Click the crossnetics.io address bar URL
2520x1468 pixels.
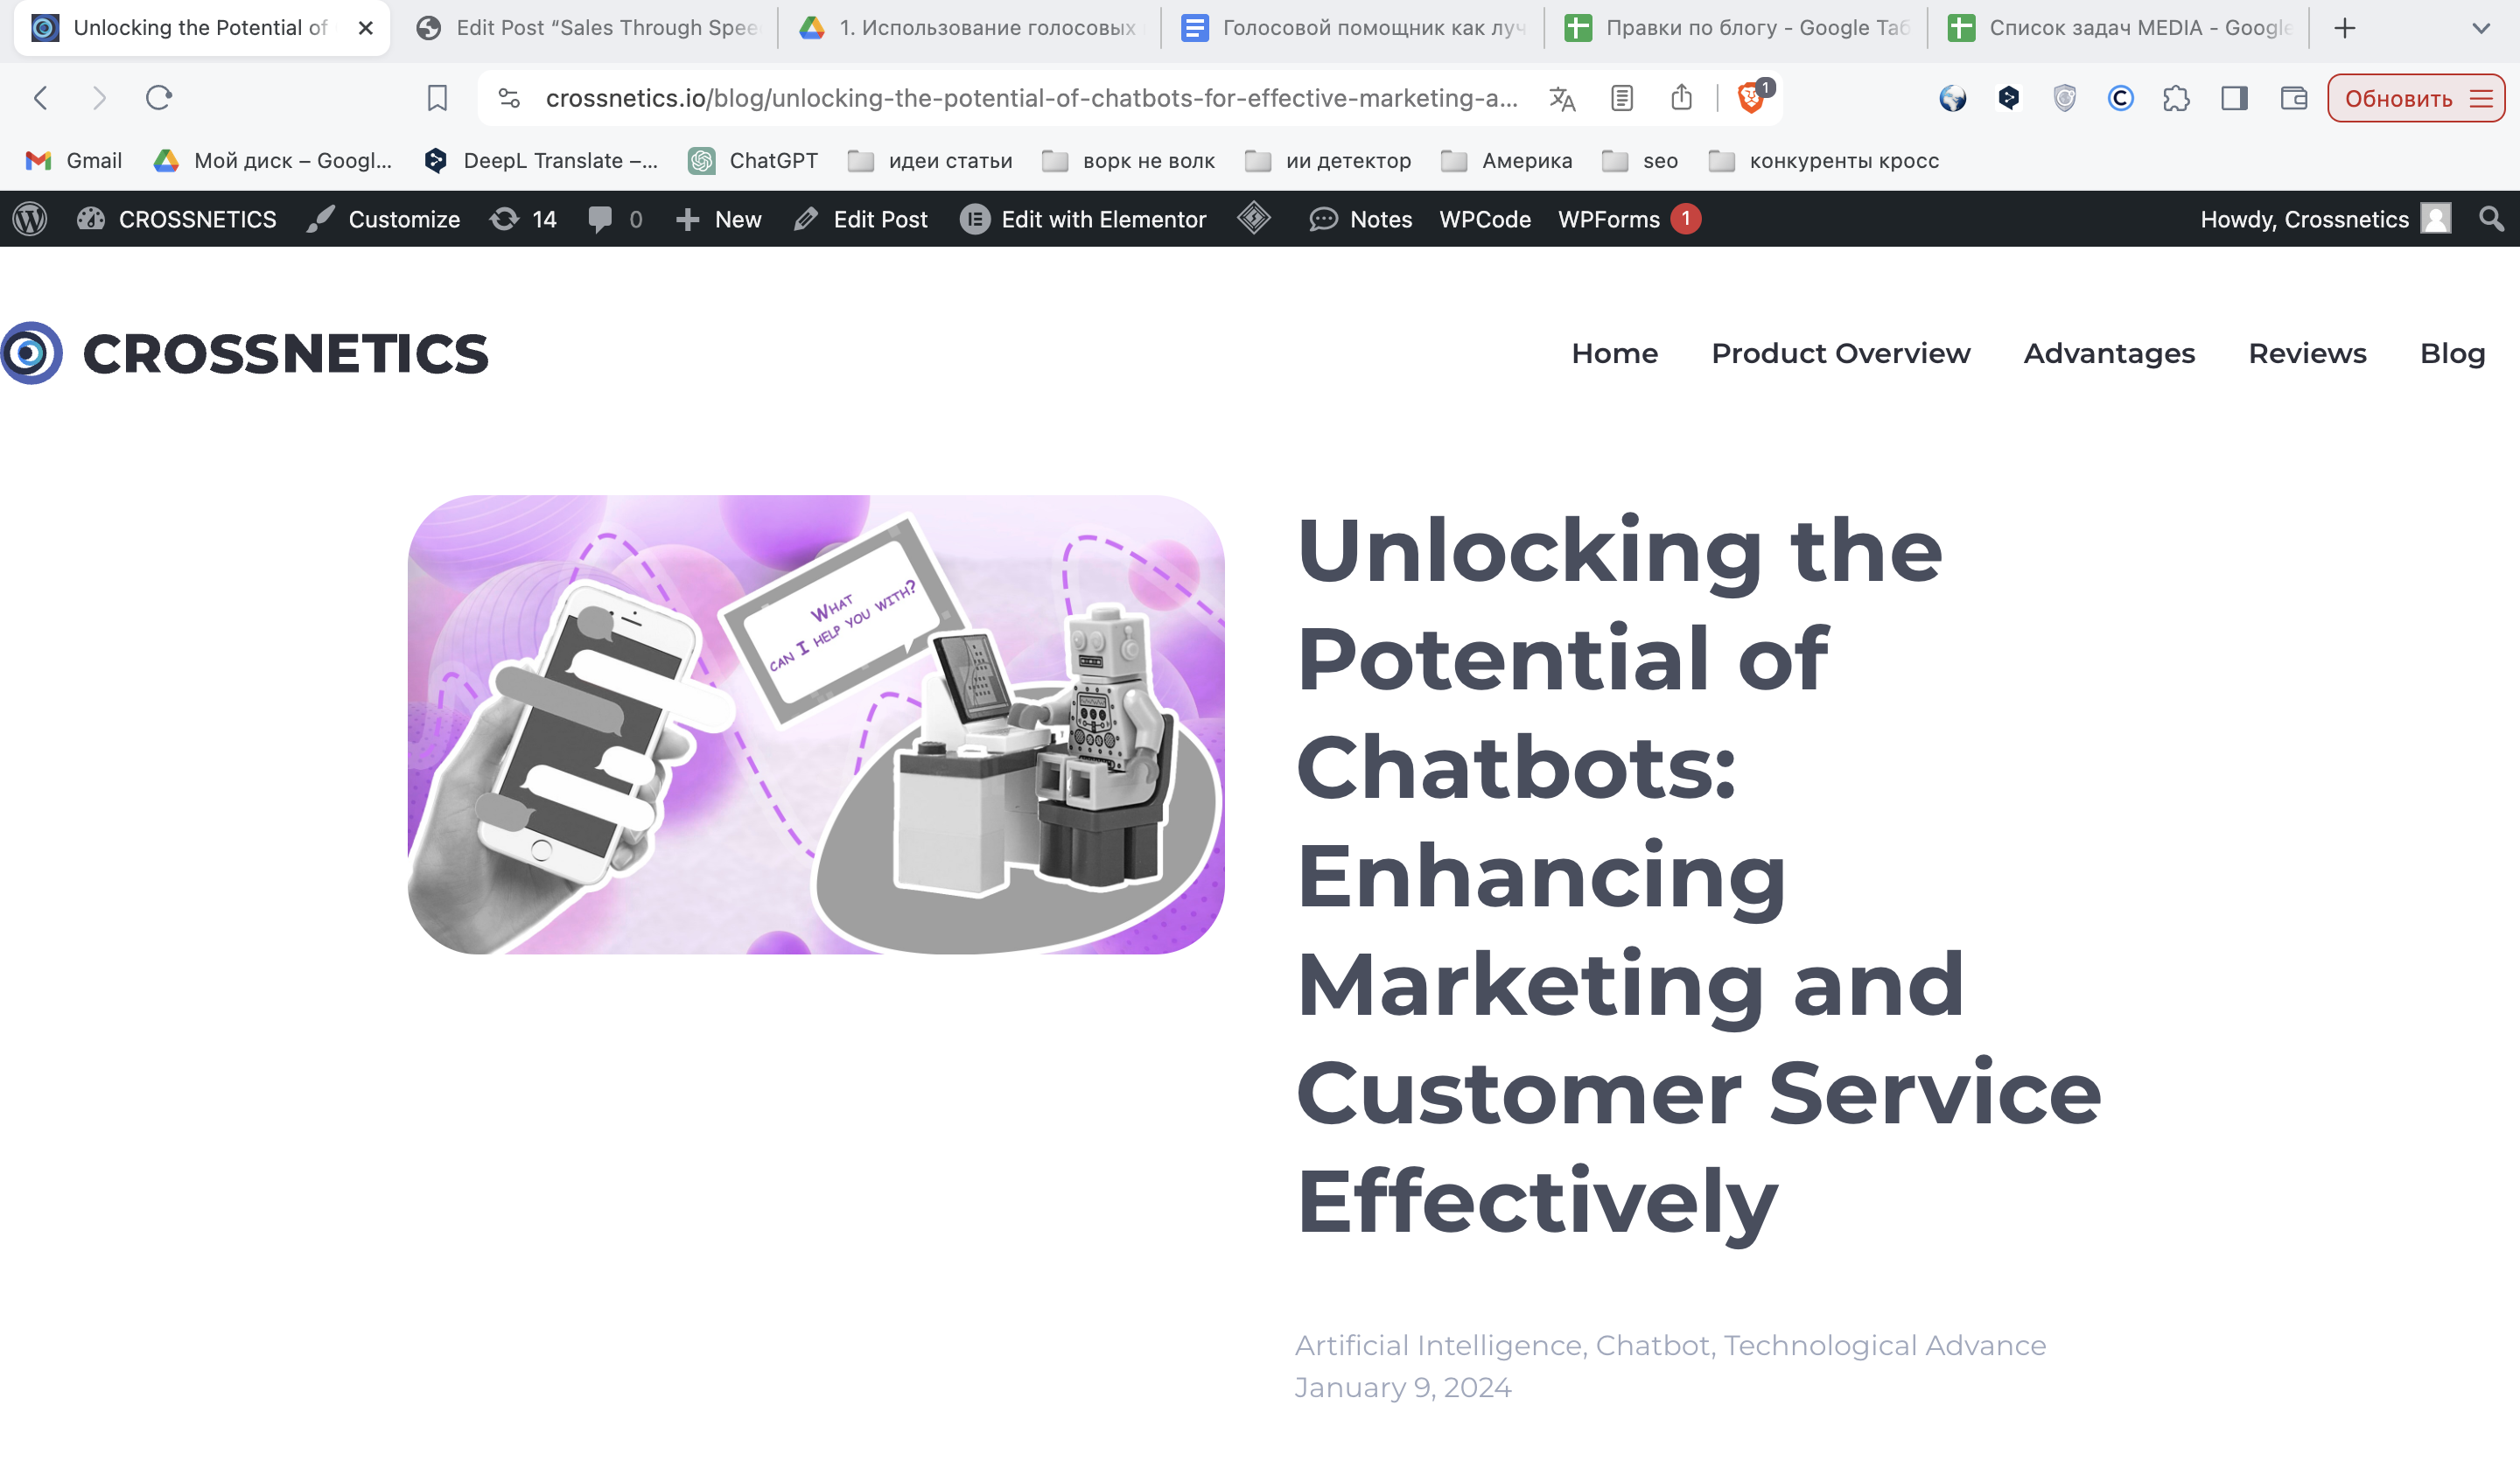pyautogui.click(x=1030, y=98)
